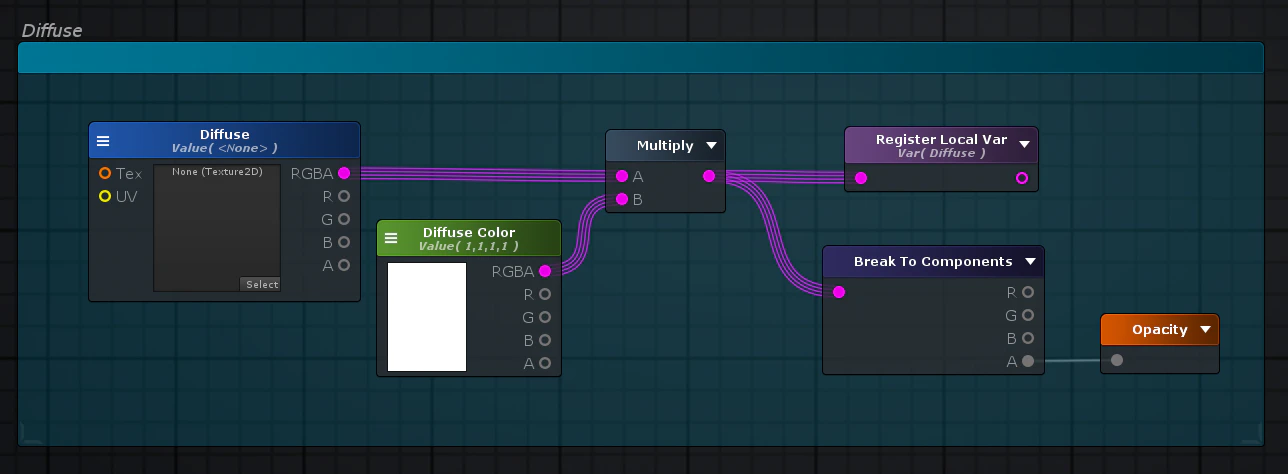Click the B output port of Diffuse Color

[x=545, y=341]
